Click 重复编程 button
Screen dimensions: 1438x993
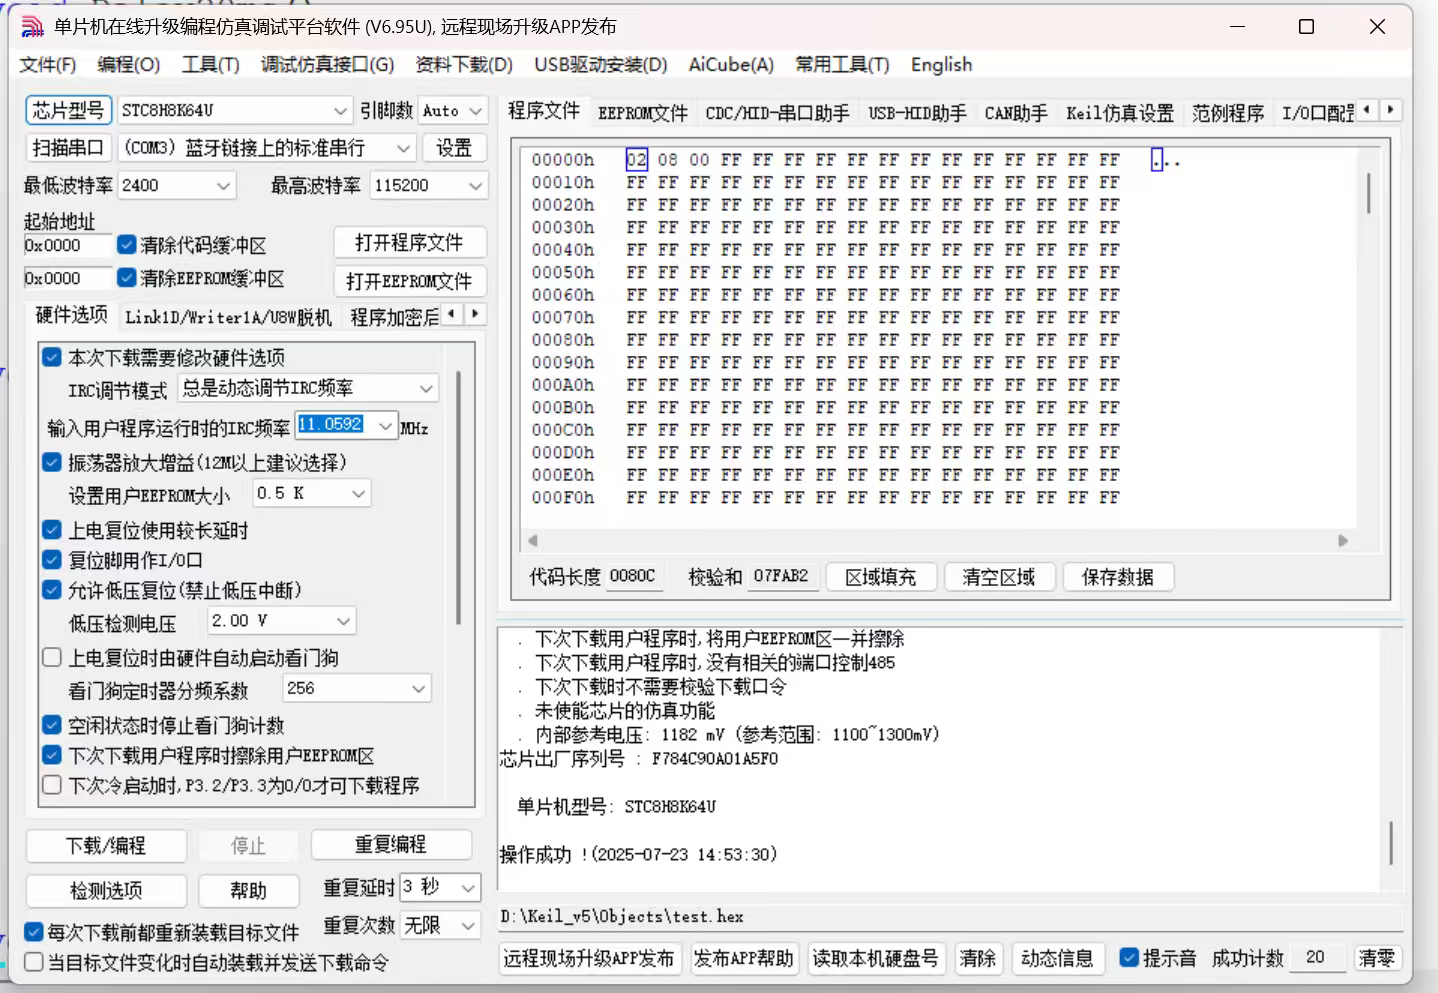[391, 845]
